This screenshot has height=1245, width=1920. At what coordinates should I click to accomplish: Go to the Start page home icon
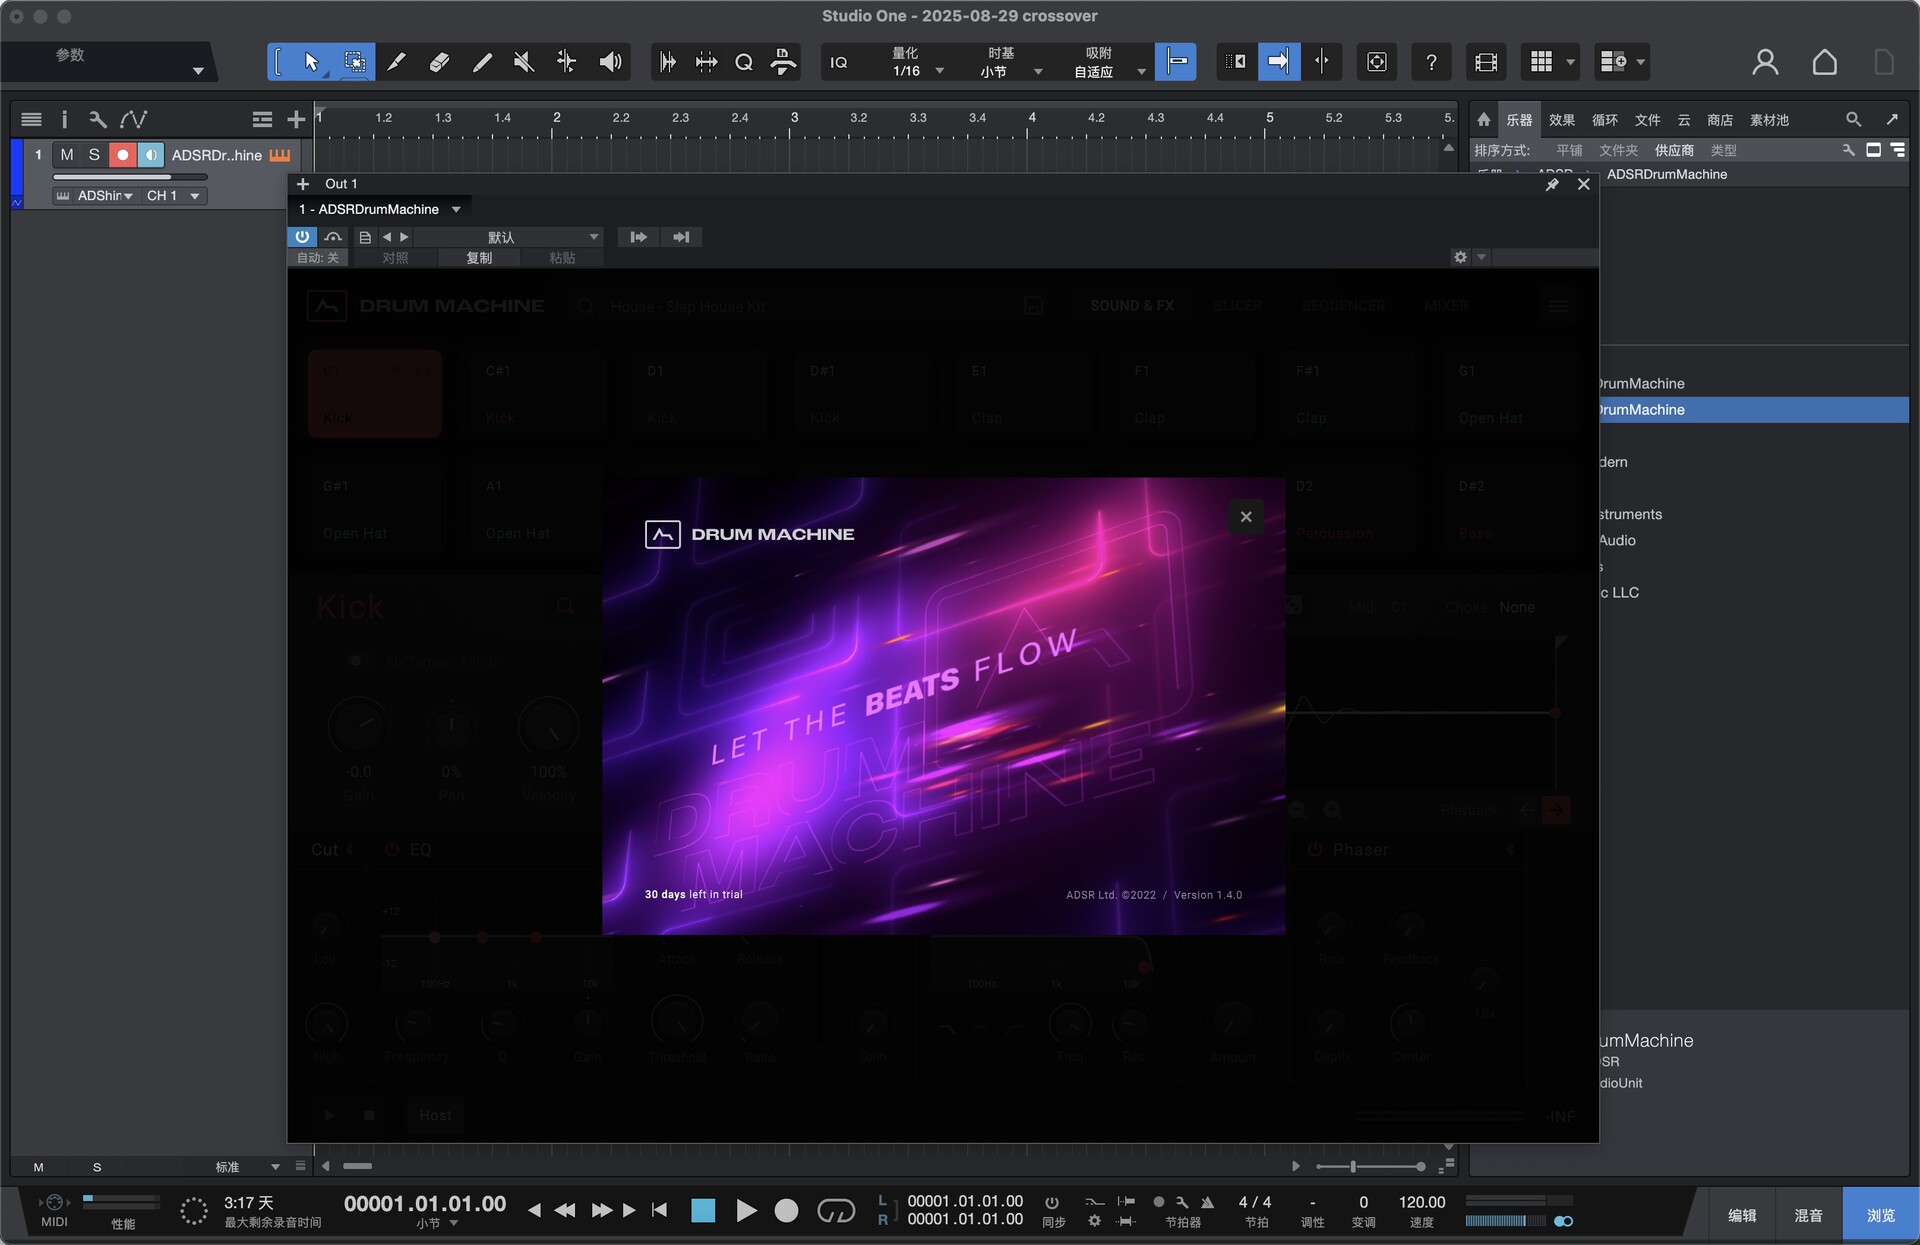click(x=1824, y=62)
